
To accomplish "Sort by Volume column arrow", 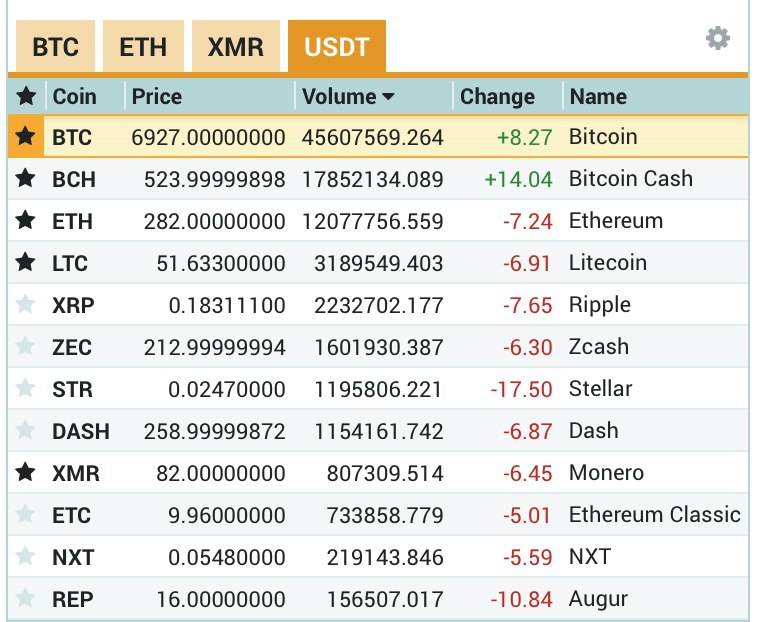I will (388, 97).
